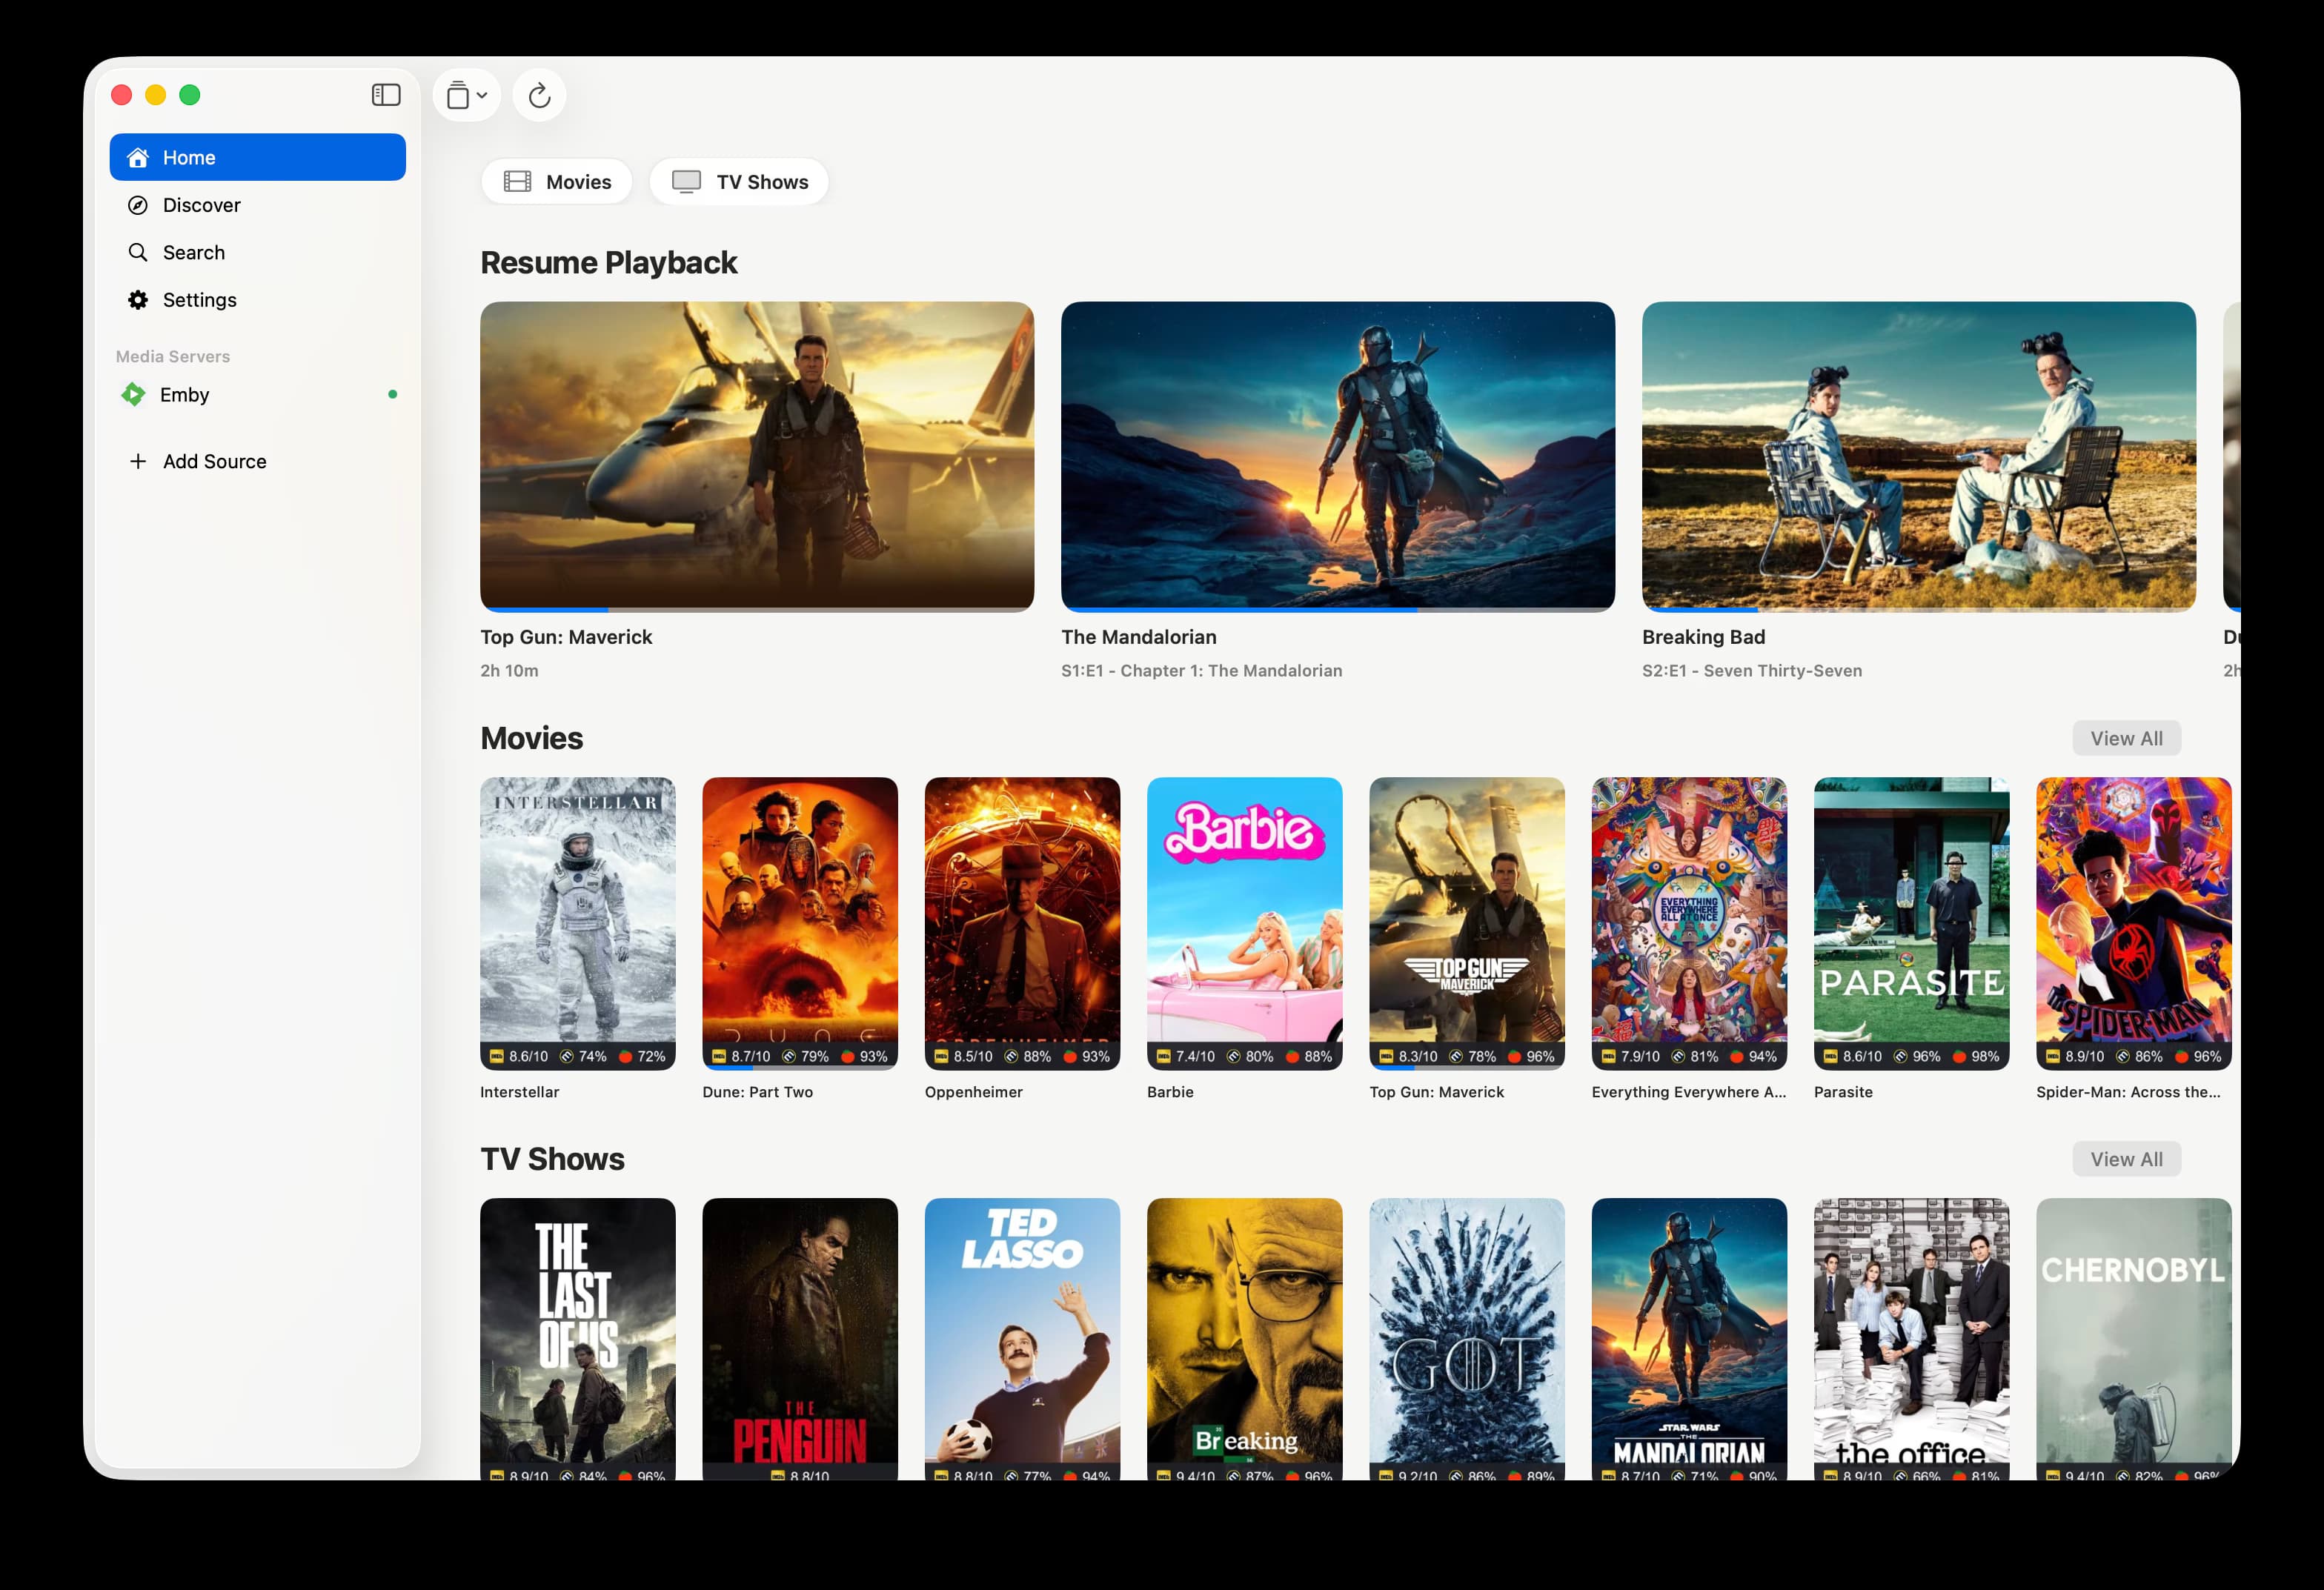Click the monitor icon on TV Shows

[686, 182]
